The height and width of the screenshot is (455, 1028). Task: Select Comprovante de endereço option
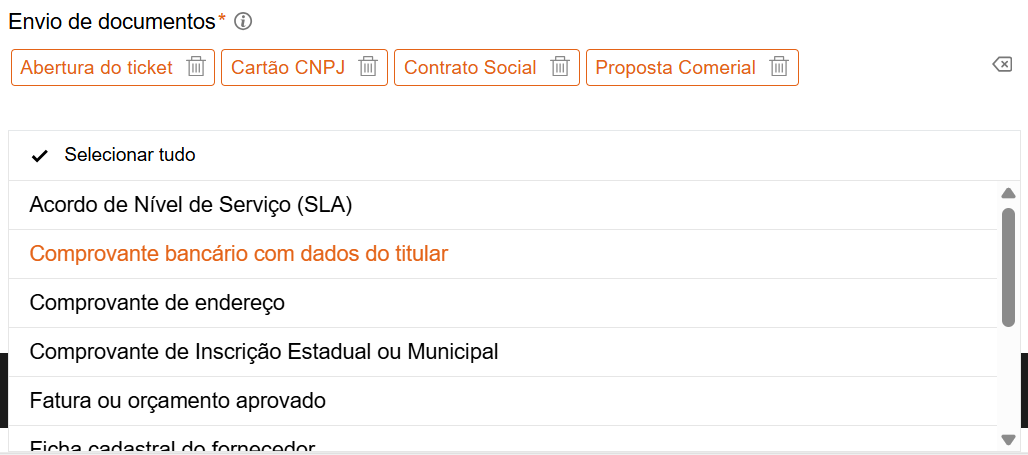pyautogui.click(x=158, y=303)
